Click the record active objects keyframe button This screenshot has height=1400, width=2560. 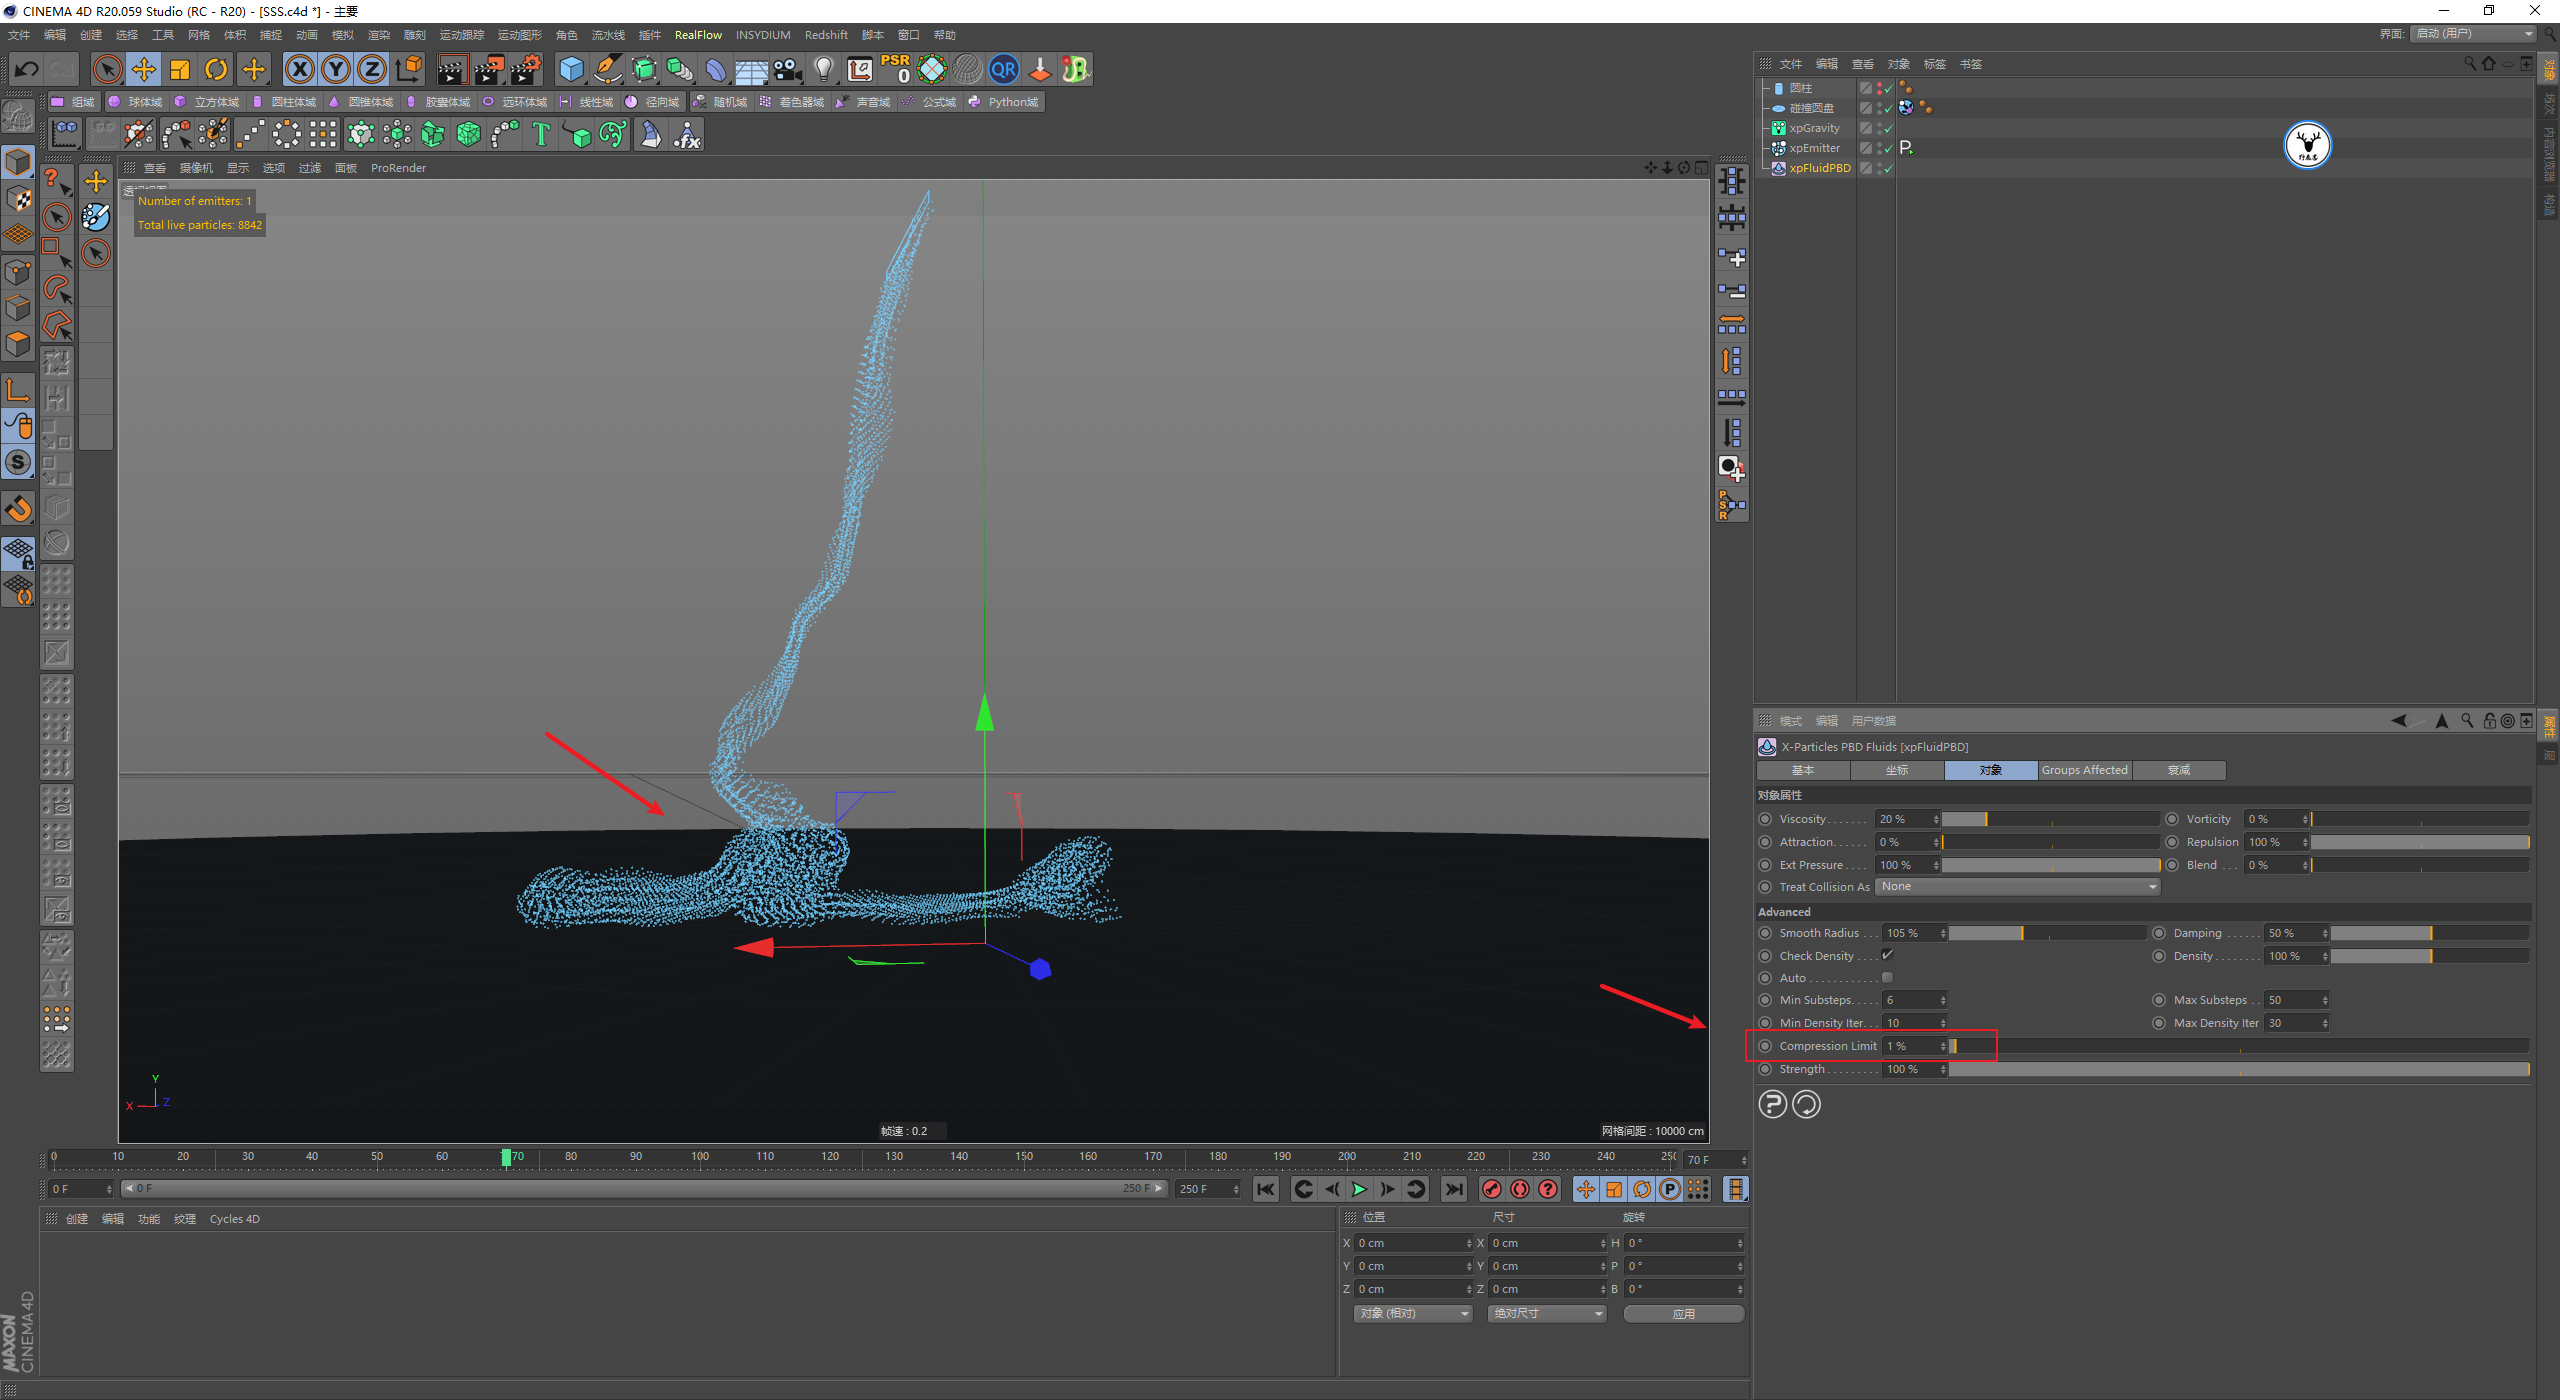point(1492,1189)
